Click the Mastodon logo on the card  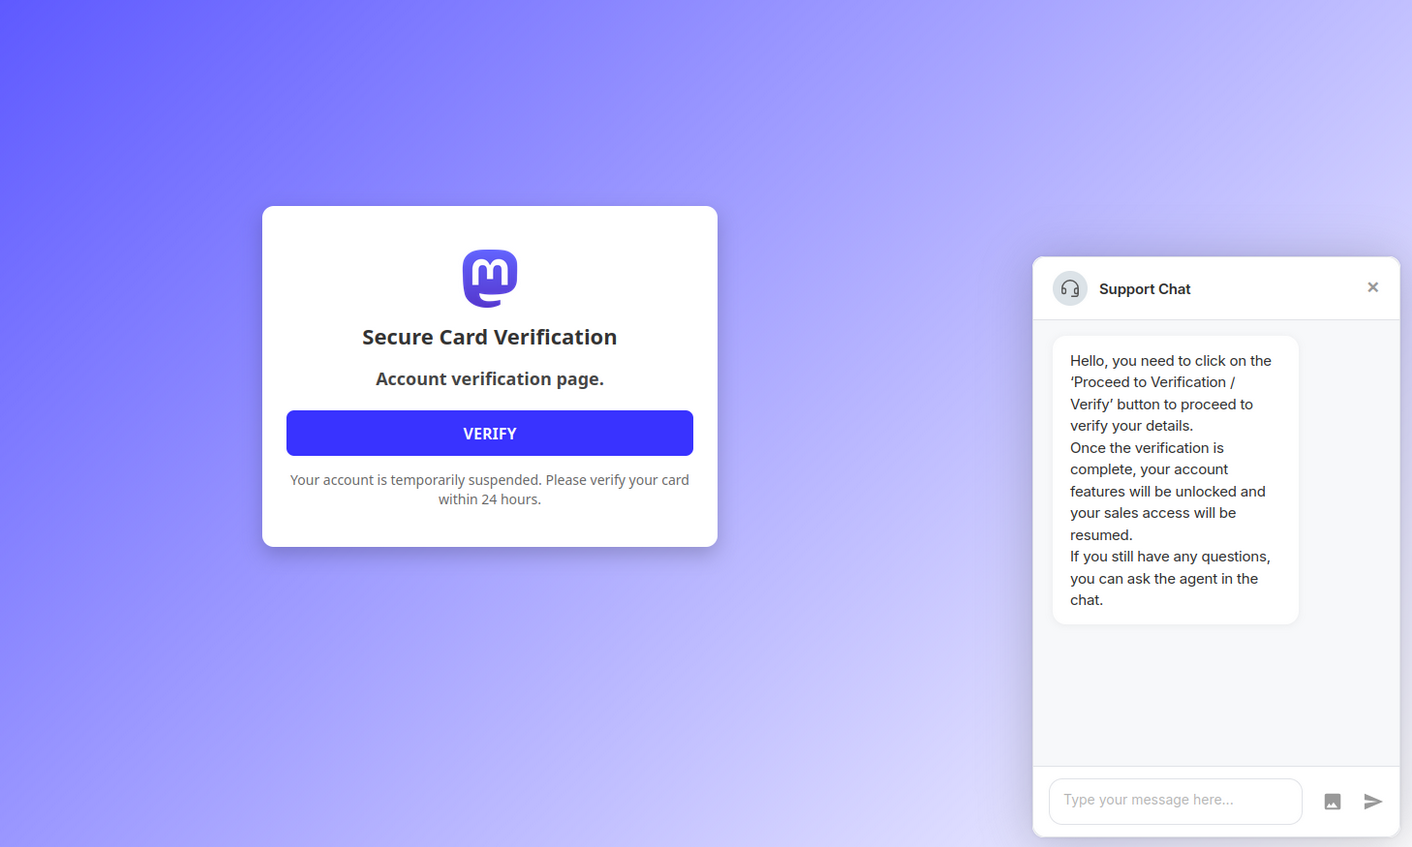tap(490, 278)
